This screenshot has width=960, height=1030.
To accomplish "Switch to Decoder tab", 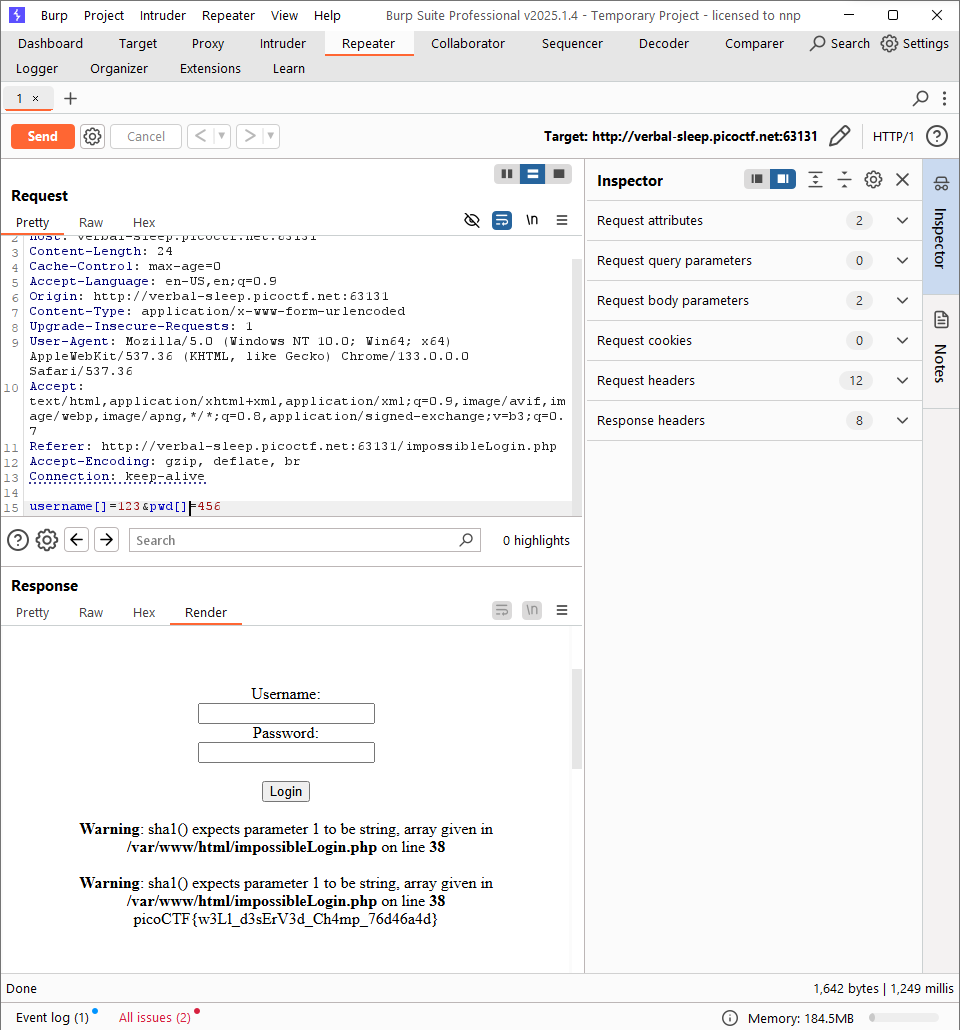I will point(664,43).
